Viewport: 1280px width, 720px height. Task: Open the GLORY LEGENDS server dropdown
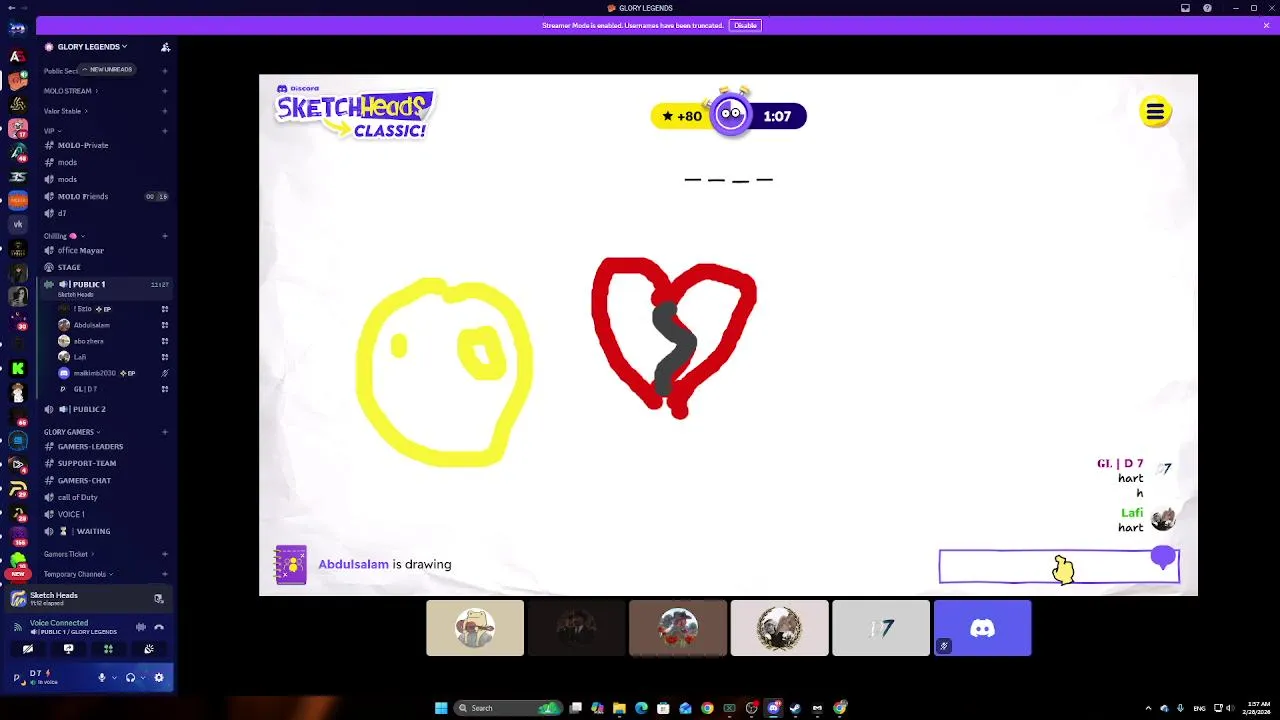(92, 47)
